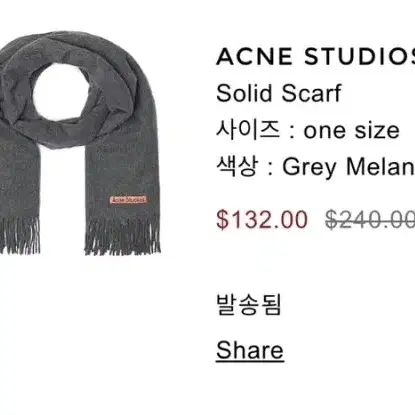The width and height of the screenshot is (415, 415).
Task: Open the grey scarf product image
Action: pyautogui.click(x=80, y=143)
